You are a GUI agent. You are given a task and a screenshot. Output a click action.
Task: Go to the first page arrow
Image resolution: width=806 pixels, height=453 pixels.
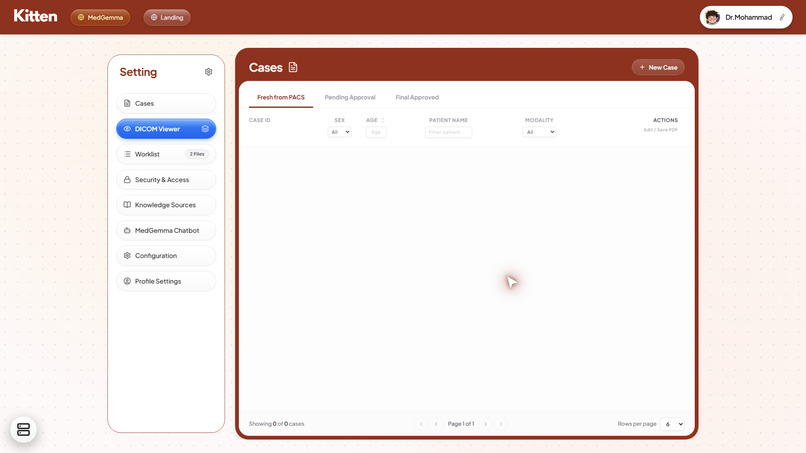420,424
